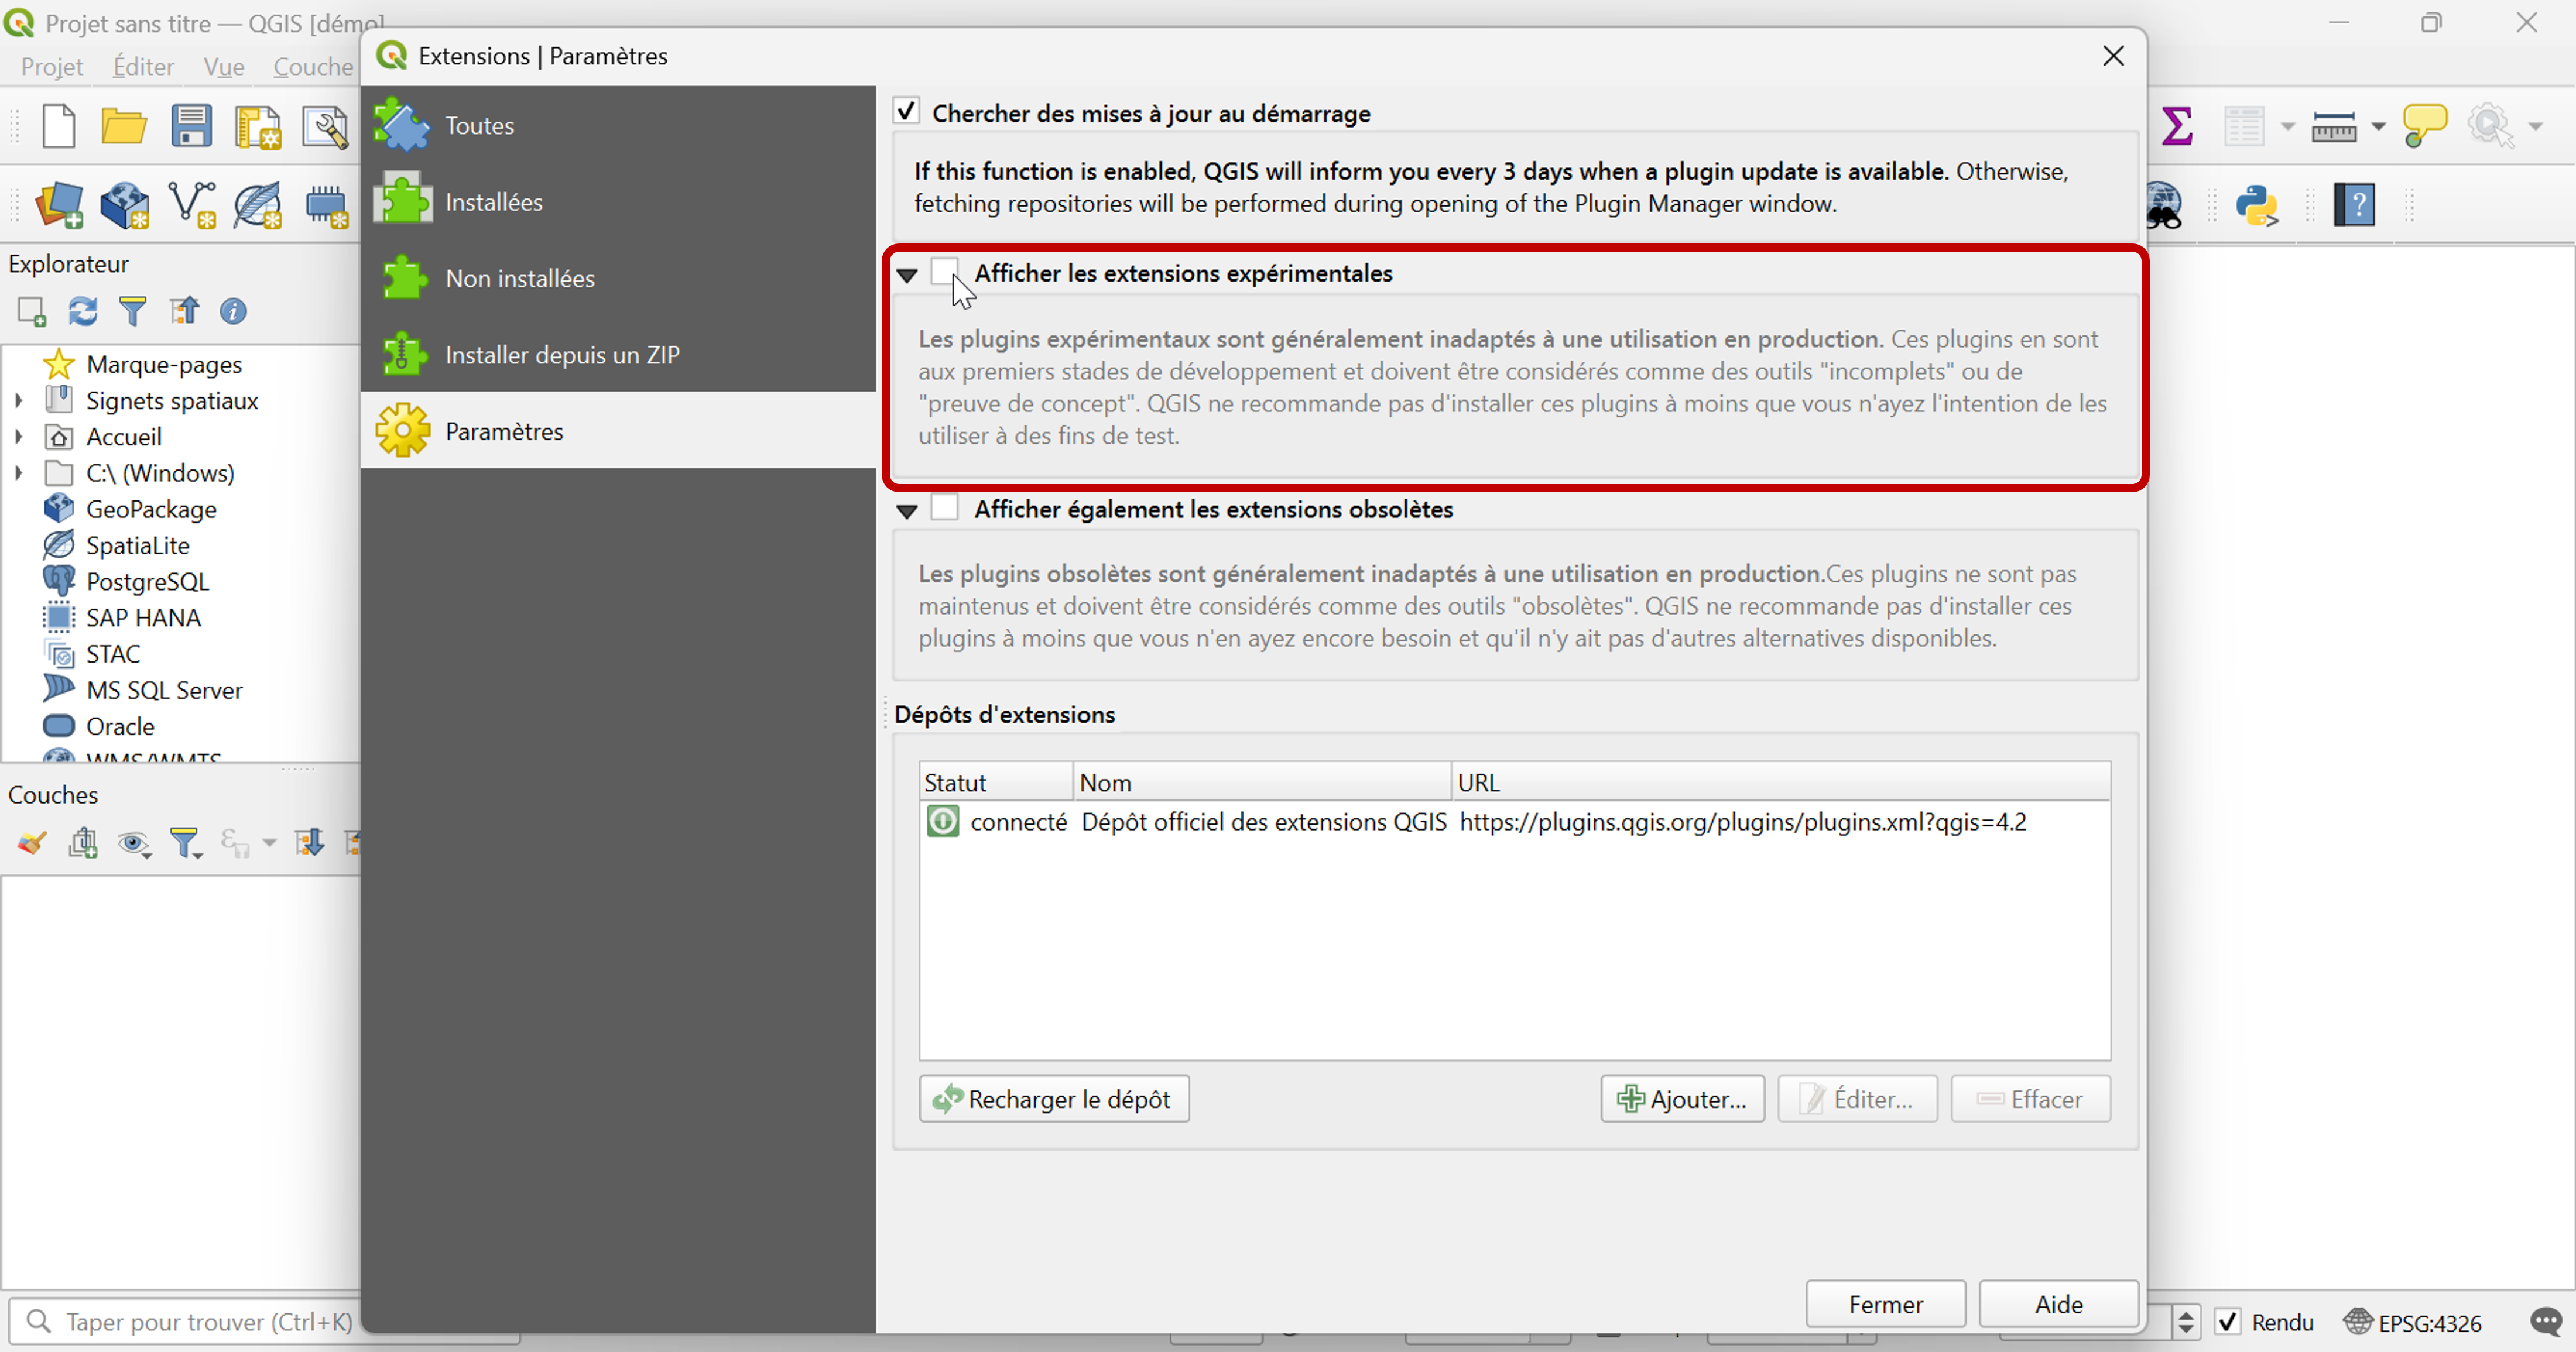The width and height of the screenshot is (2576, 1352).
Task: Open the Data Source Manager icon
Action: [60, 205]
